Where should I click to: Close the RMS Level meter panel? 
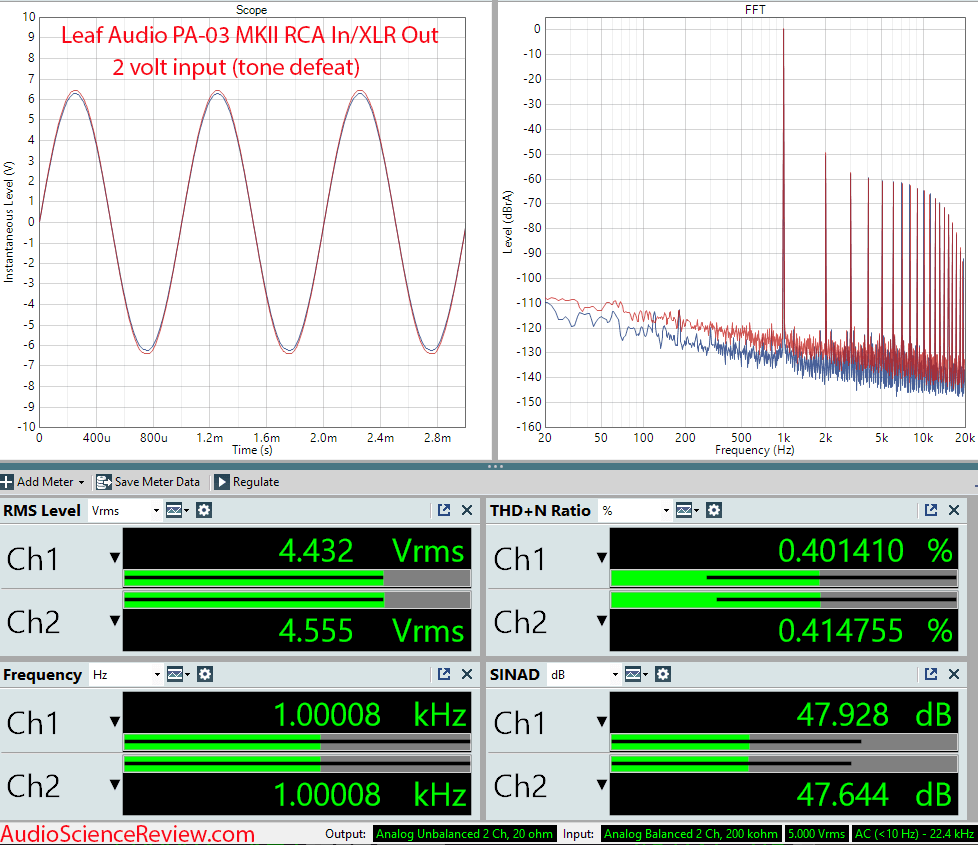click(x=467, y=510)
